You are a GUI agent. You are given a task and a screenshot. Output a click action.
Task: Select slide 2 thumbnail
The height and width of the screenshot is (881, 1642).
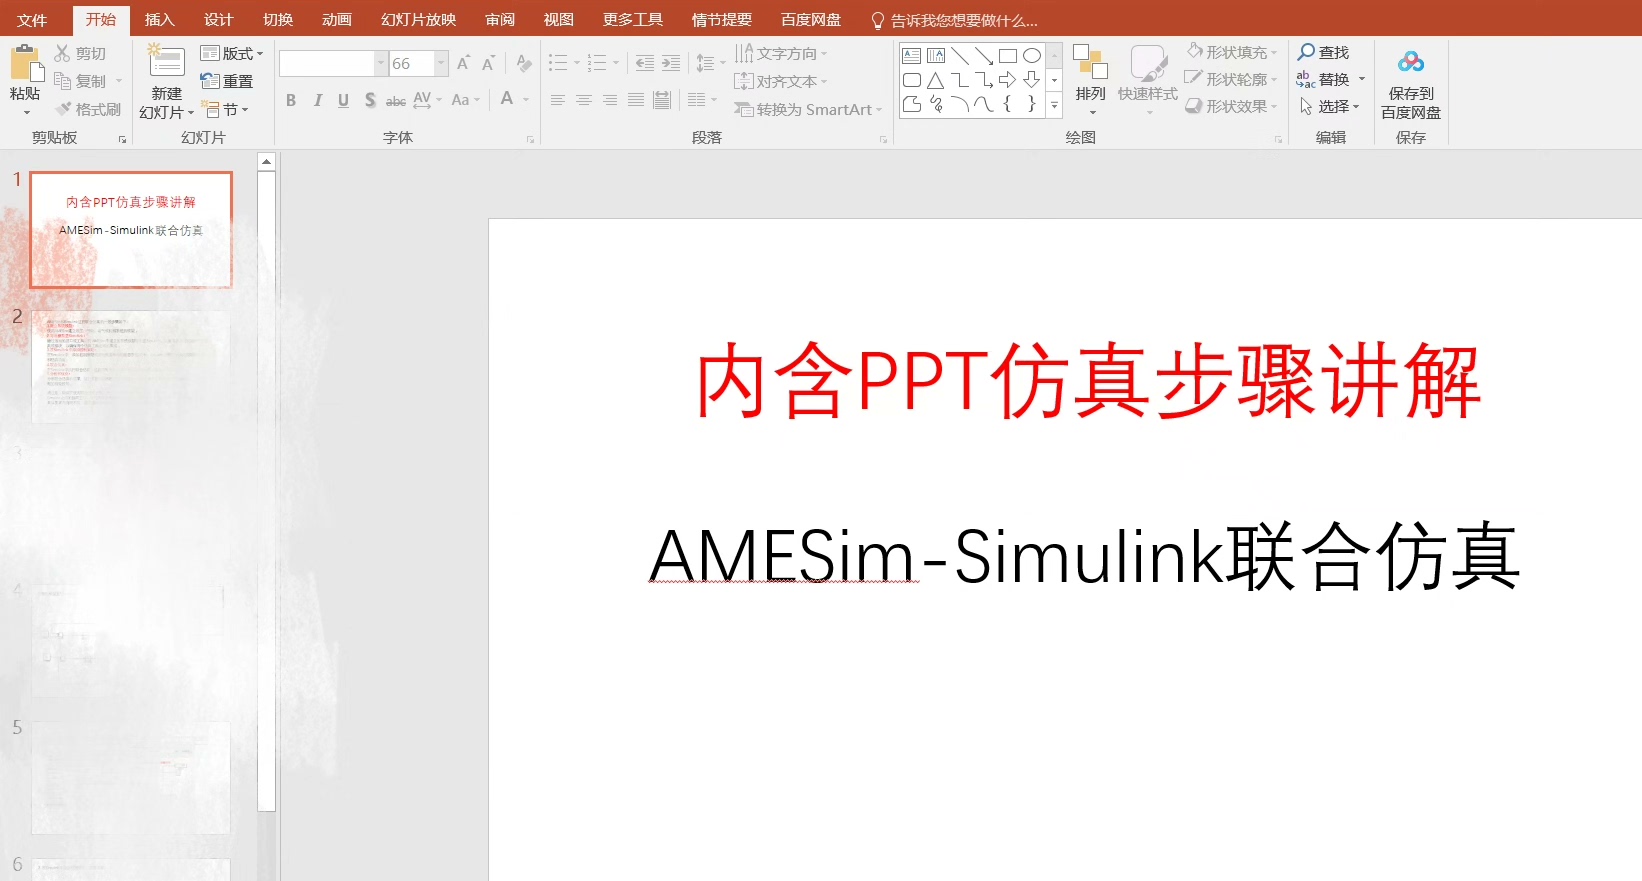click(131, 367)
